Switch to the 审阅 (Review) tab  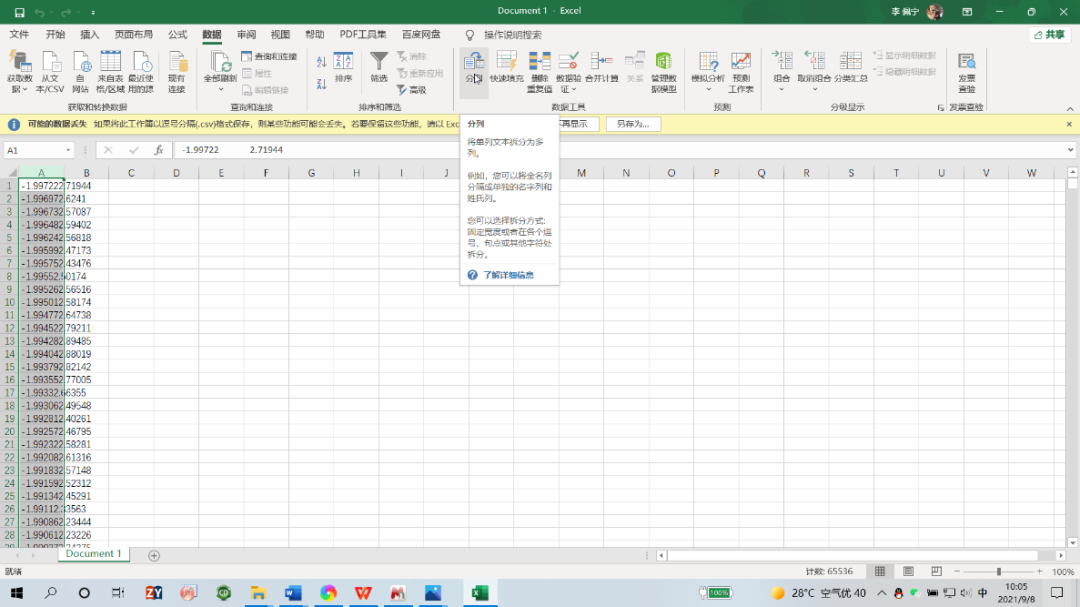246,34
